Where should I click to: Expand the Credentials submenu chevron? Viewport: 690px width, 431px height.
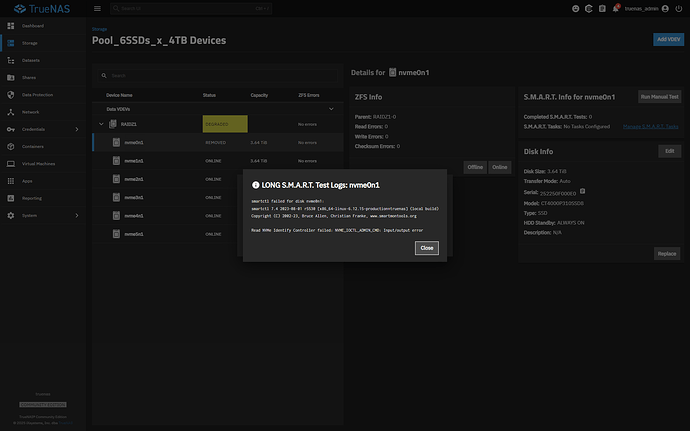pyautogui.click(x=77, y=129)
